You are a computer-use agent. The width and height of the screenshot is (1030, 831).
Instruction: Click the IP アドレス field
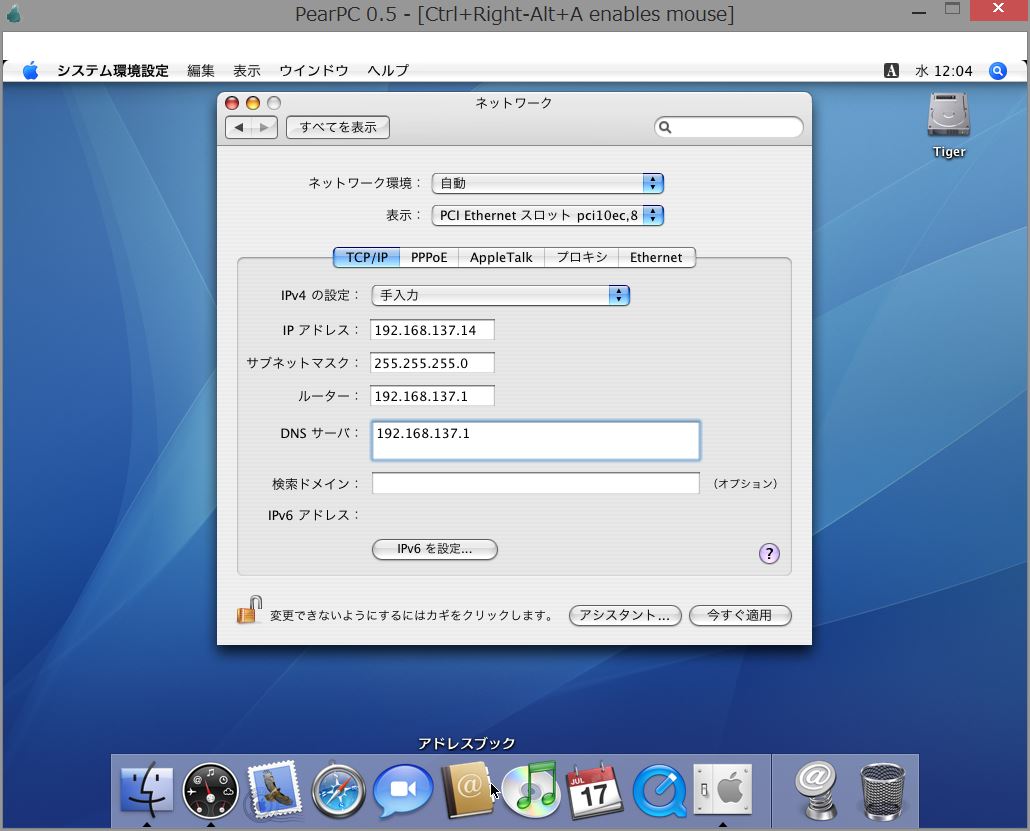pos(432,330)
